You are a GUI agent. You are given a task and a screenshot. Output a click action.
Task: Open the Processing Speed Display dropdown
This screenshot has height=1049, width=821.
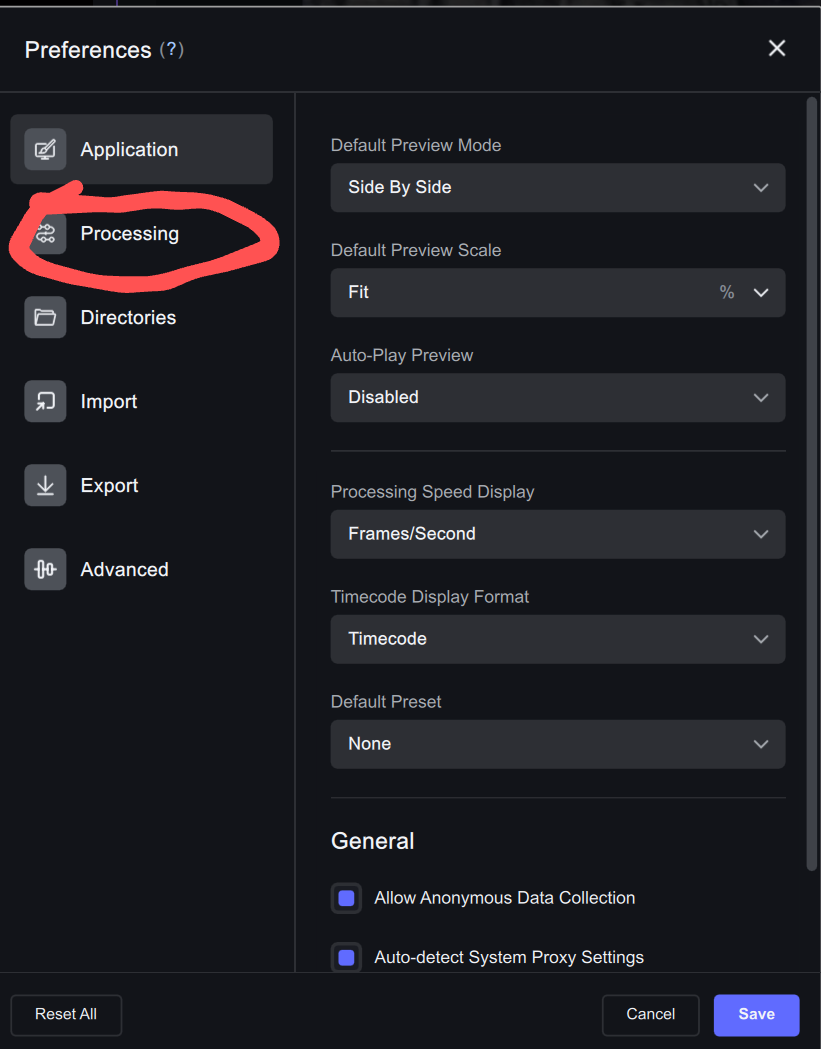(557, 534)
